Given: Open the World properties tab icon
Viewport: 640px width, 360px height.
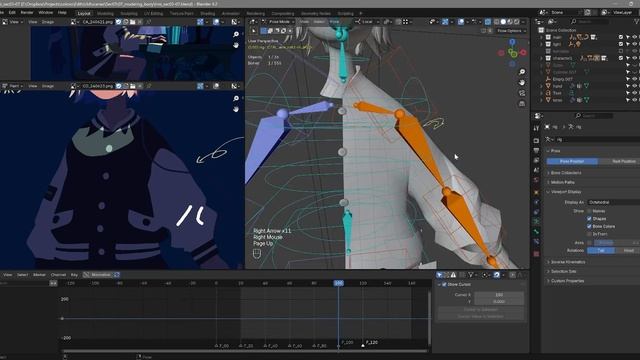Looking at the screenshot, I should [x=536, y=180].
